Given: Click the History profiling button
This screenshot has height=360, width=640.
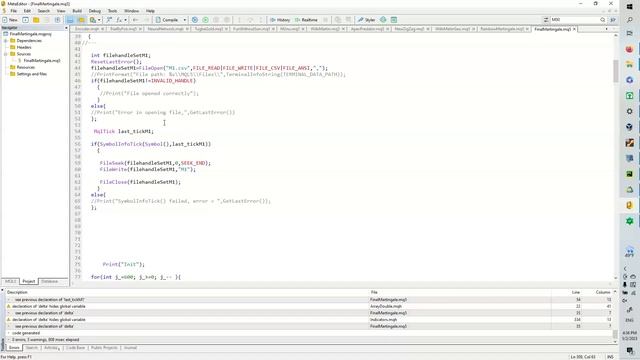Looking at the screenshot, I should coord(280,20).
